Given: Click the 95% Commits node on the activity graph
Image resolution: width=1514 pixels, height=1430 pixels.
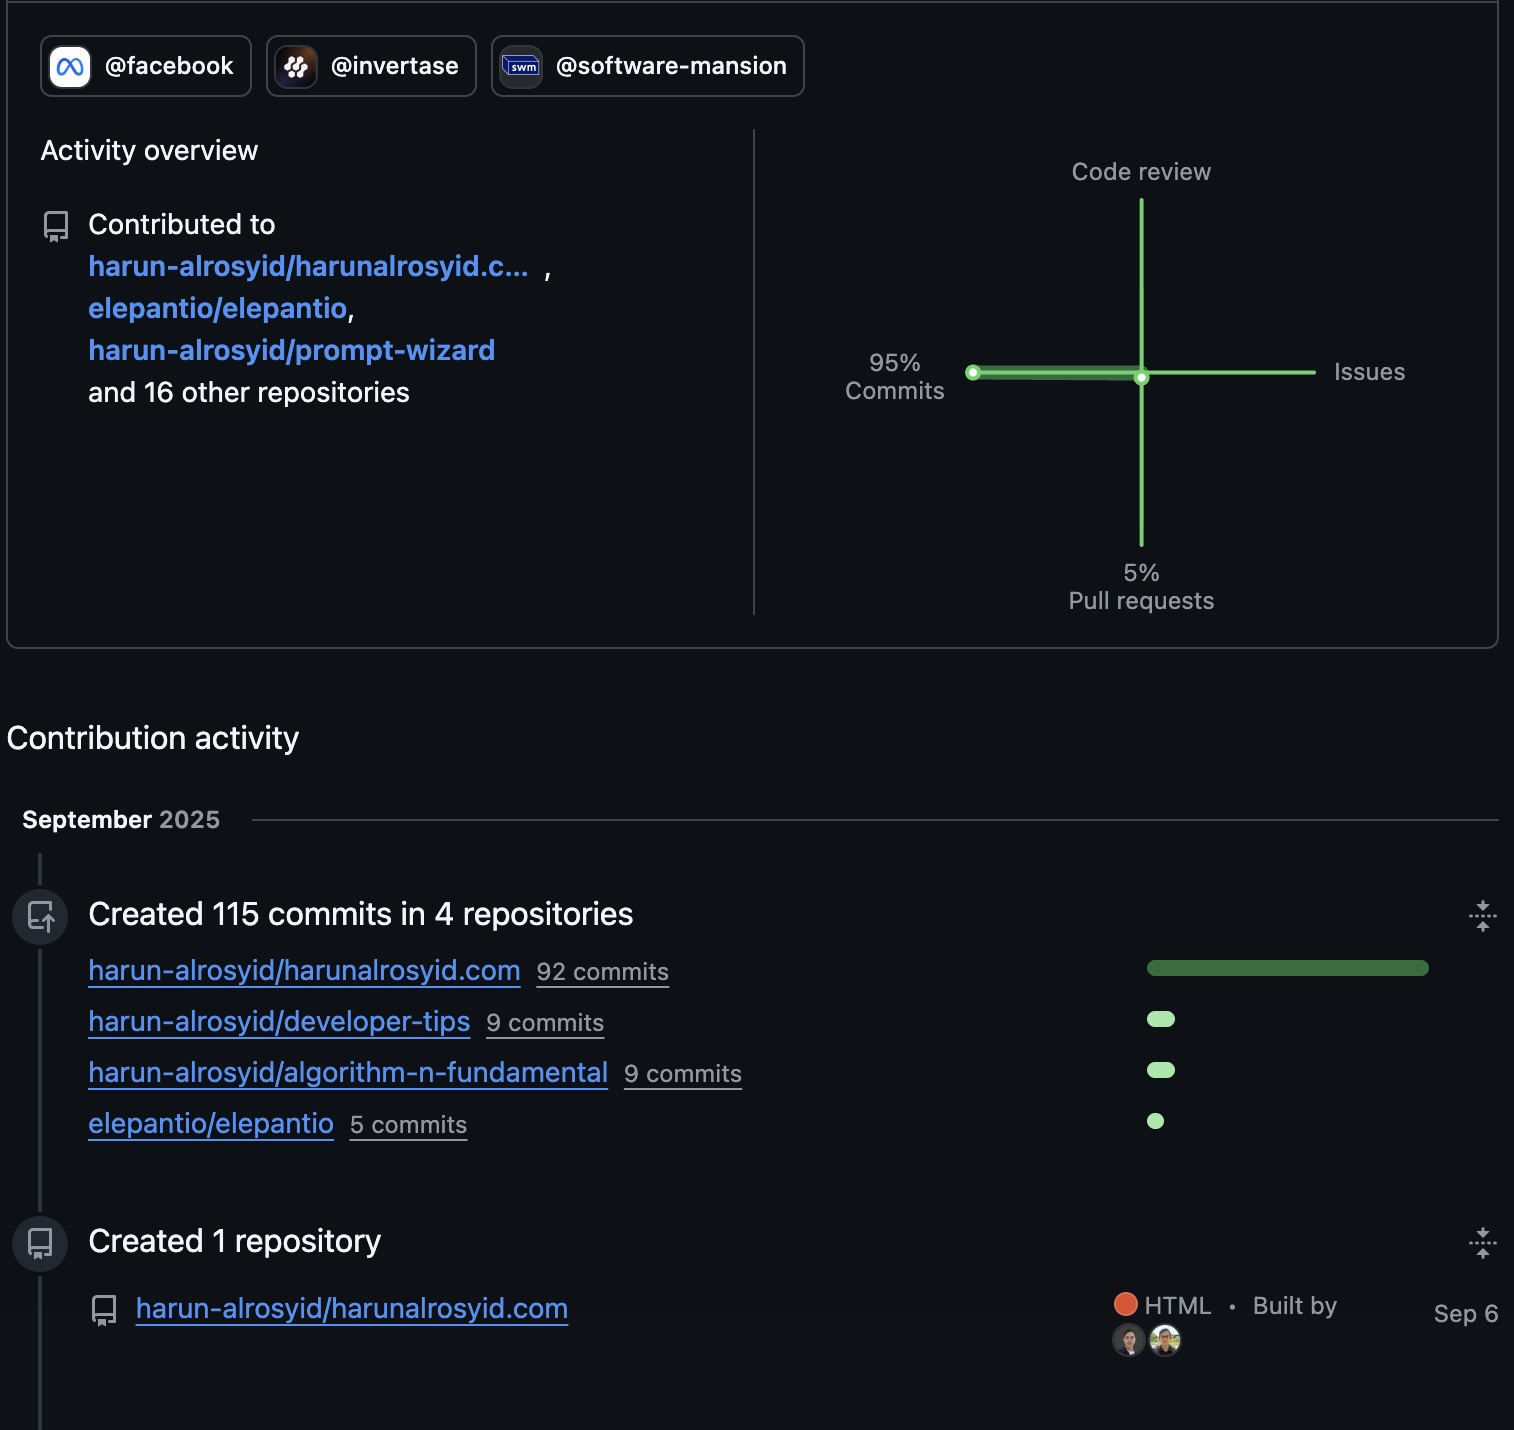Looking at the screenshot, I should 972,372.
